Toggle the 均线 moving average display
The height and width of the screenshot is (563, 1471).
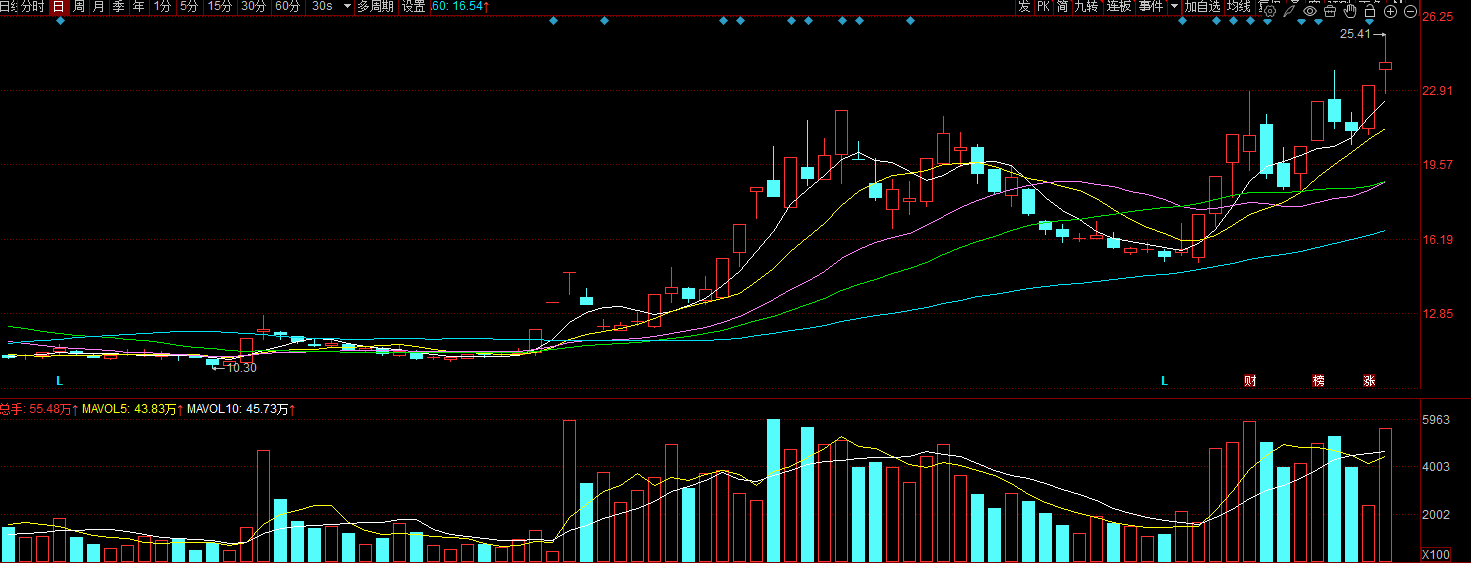(x=1240, y=6)
